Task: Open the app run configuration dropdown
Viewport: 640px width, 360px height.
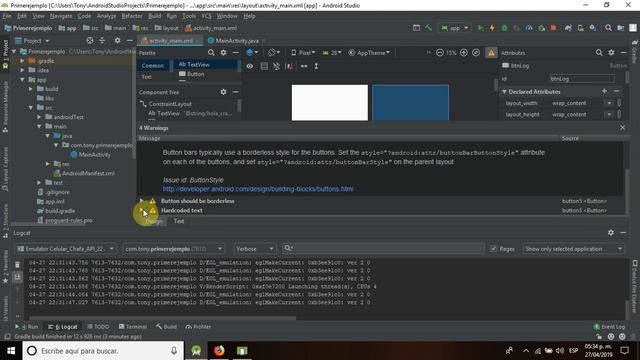Action: coord(454,28)
